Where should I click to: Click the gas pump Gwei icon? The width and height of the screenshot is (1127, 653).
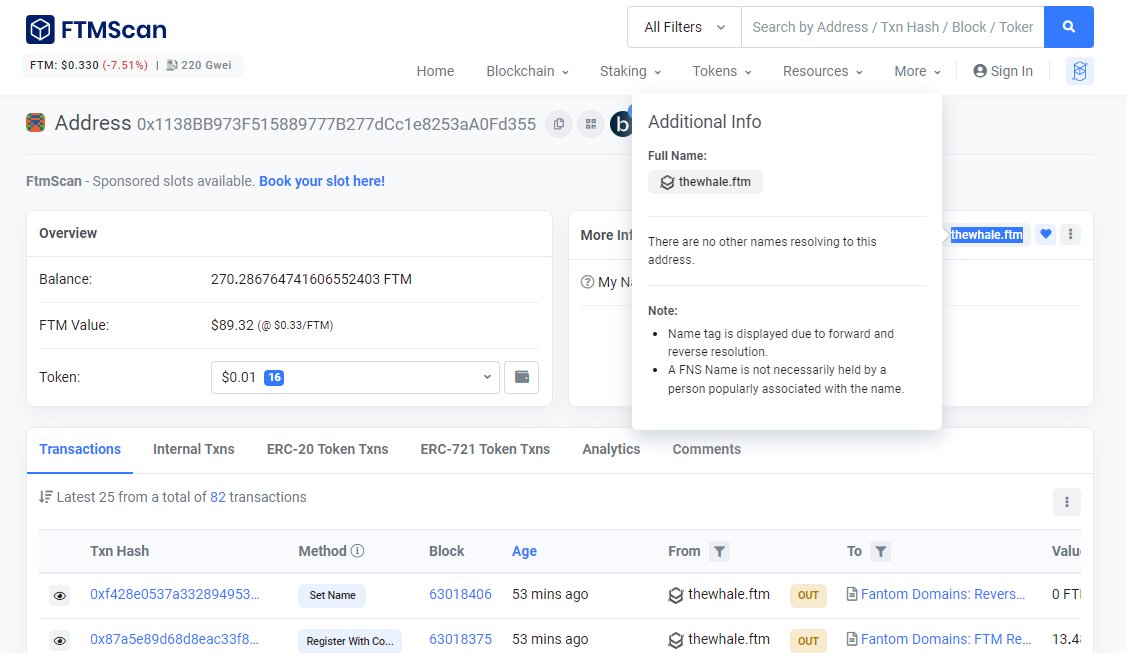172,65
